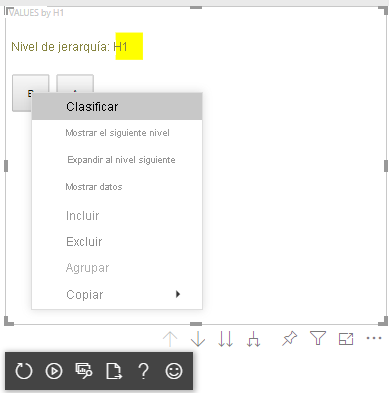Click the export document icon

pos(114,371)
